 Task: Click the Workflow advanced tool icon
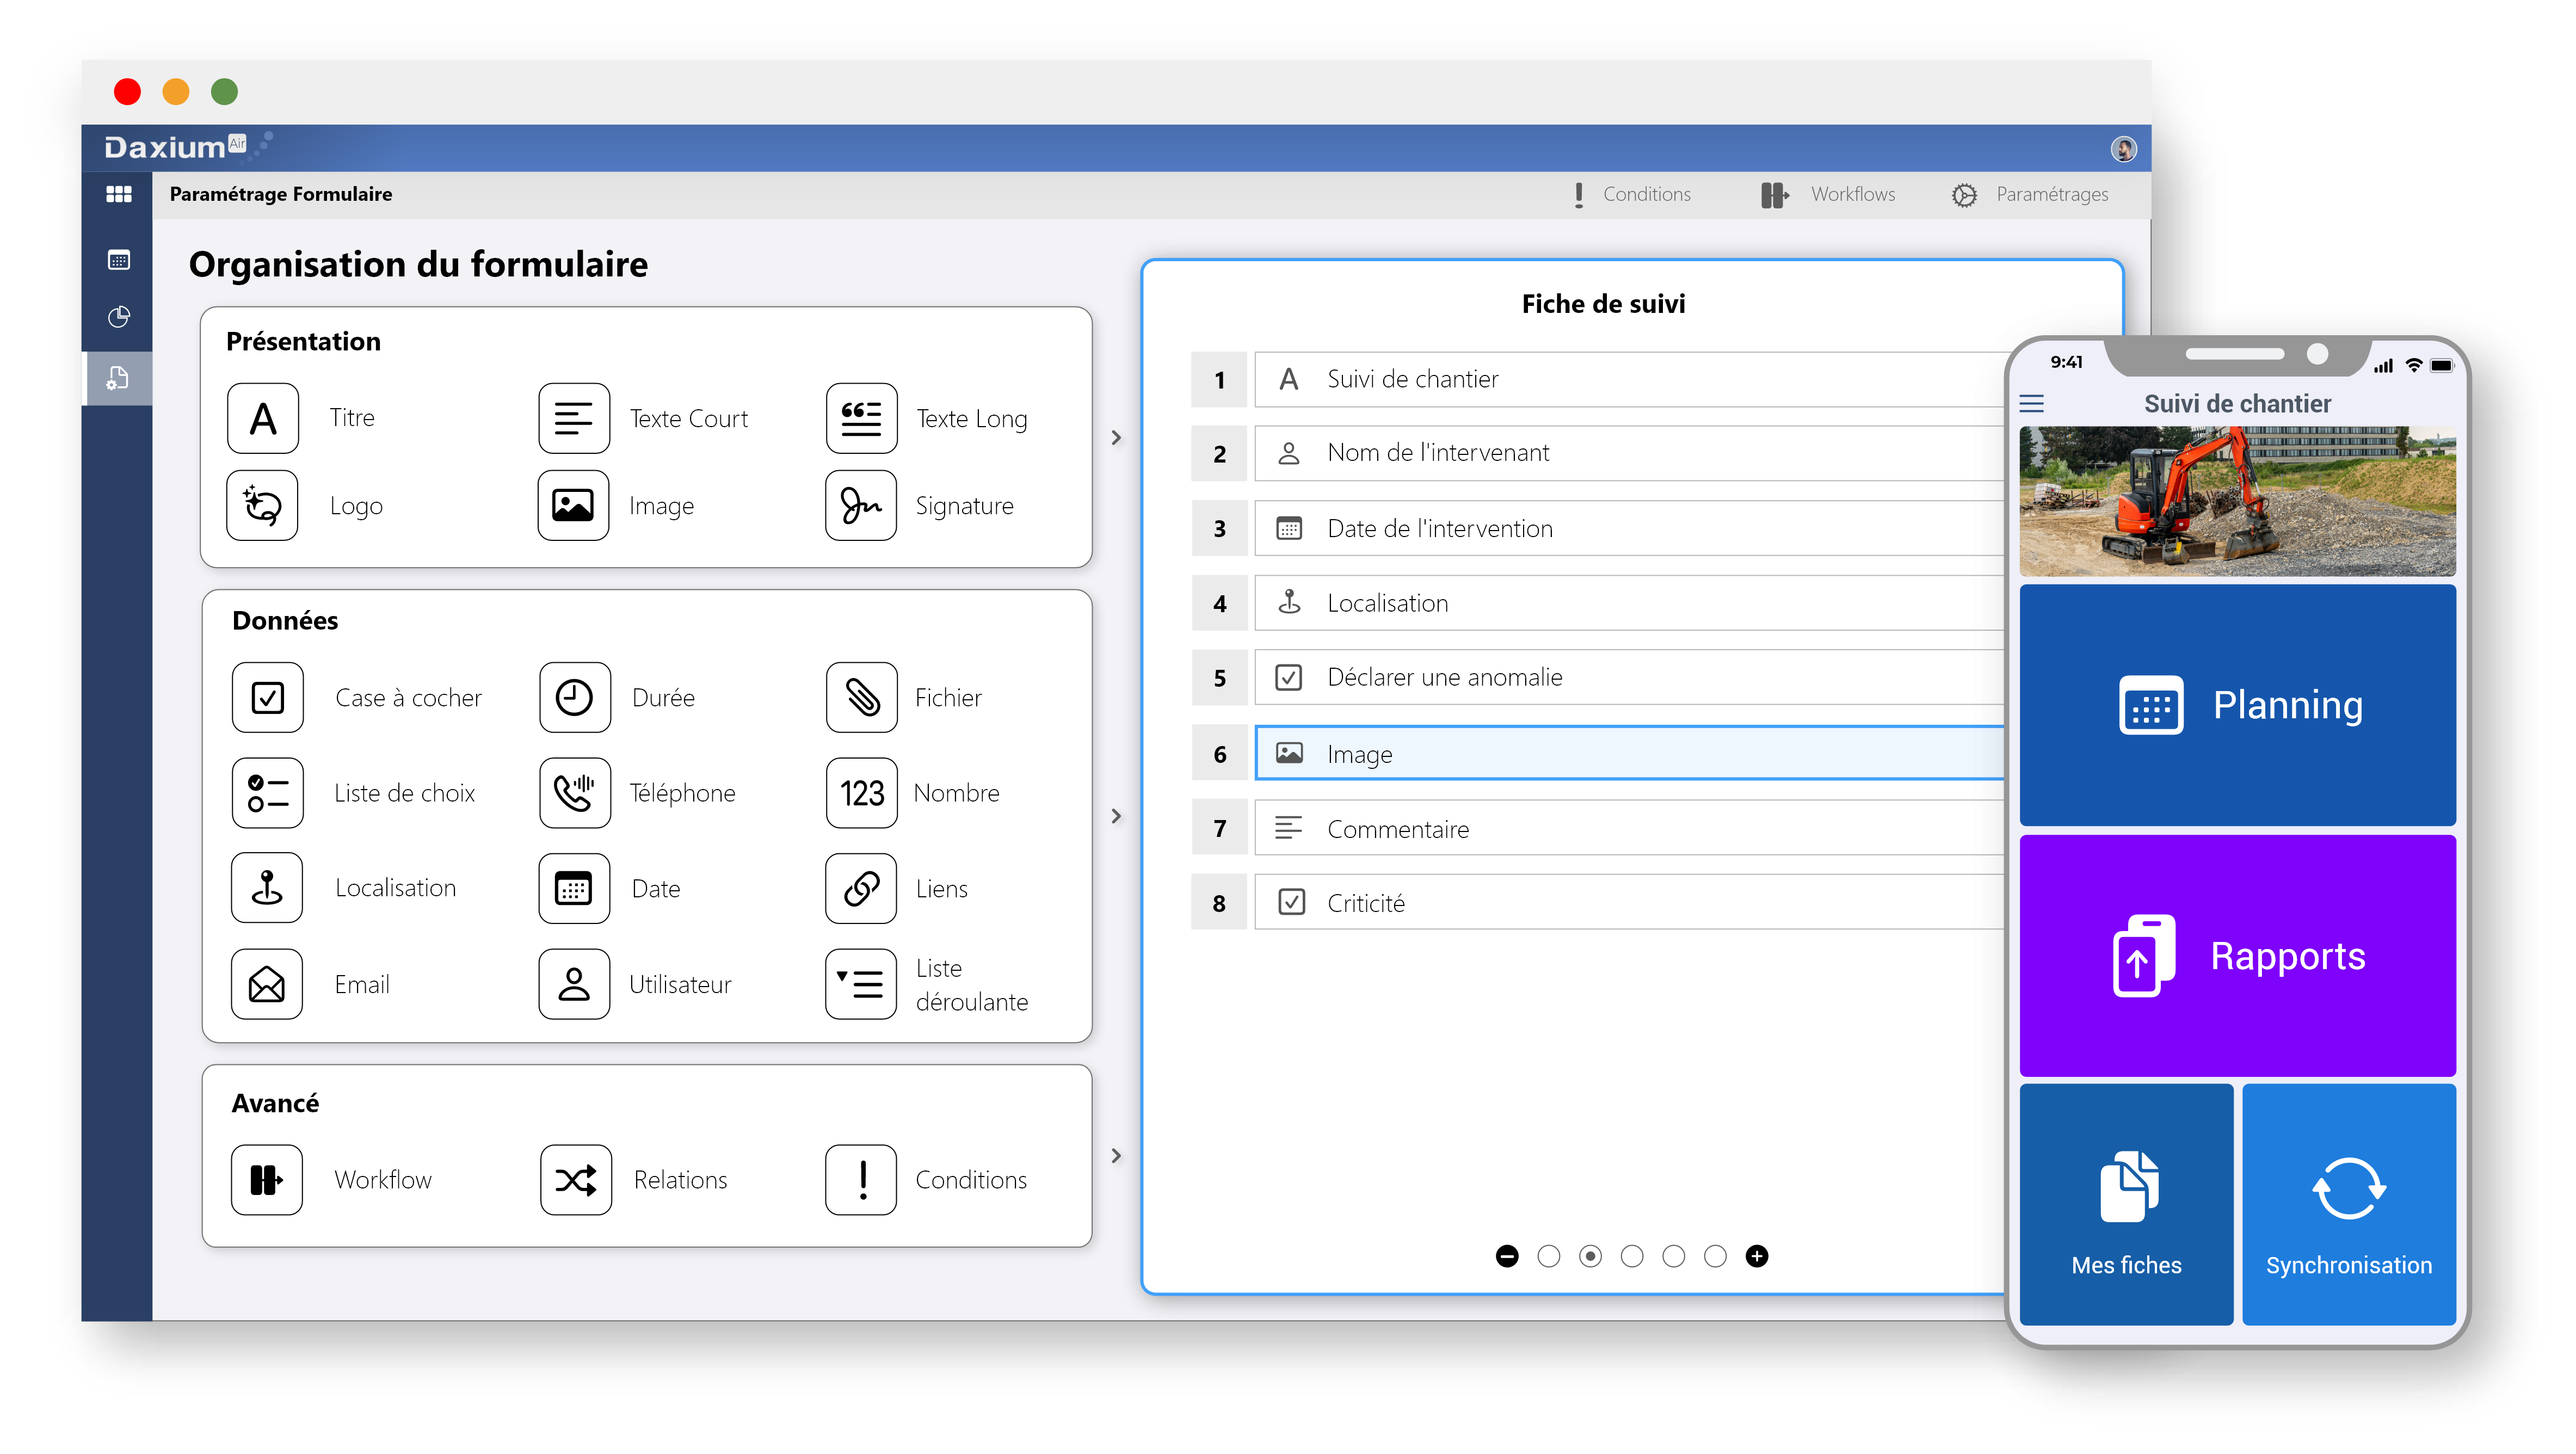[269, 1178]
